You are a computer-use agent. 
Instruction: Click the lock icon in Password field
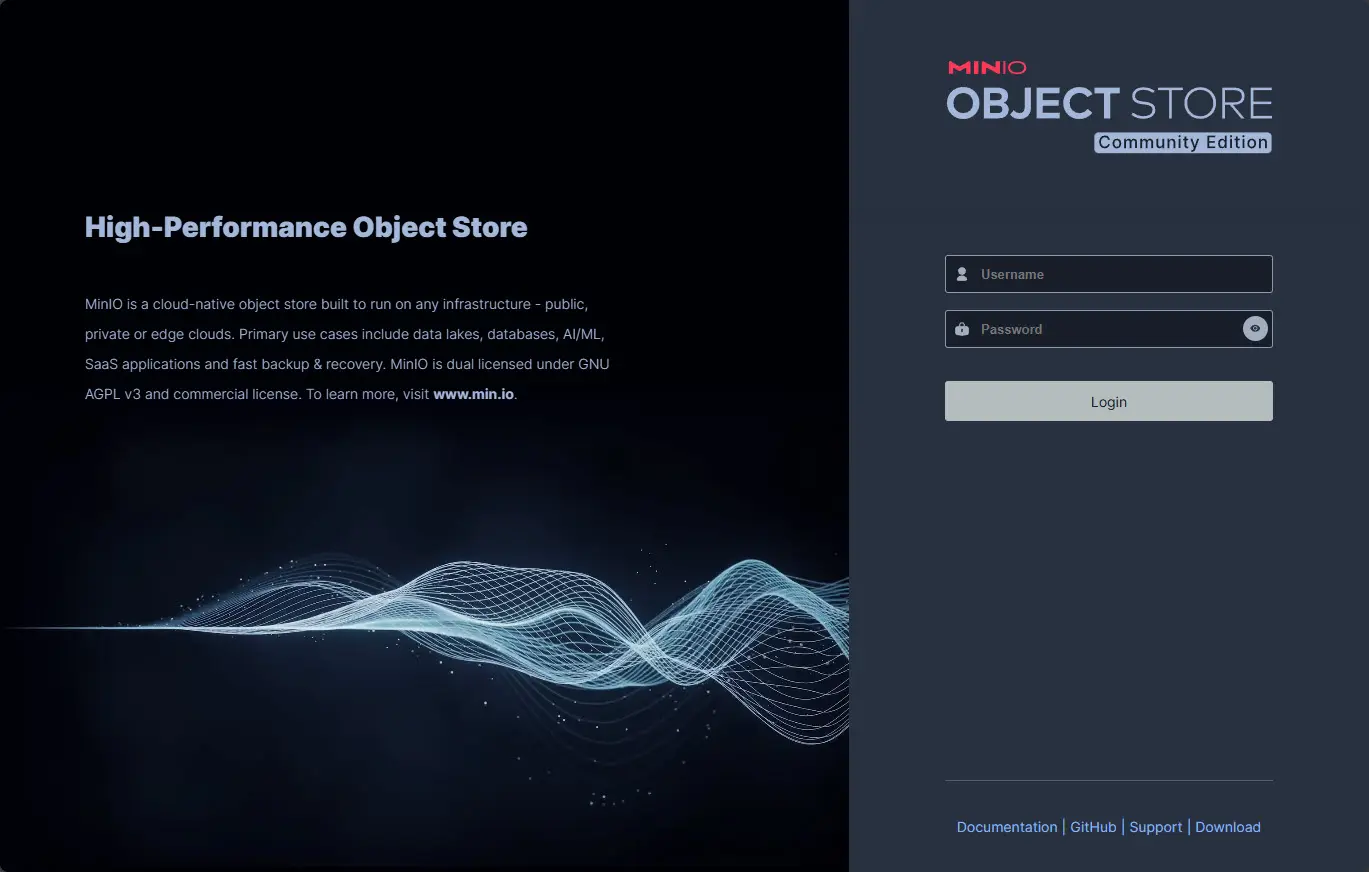[962, 329]
